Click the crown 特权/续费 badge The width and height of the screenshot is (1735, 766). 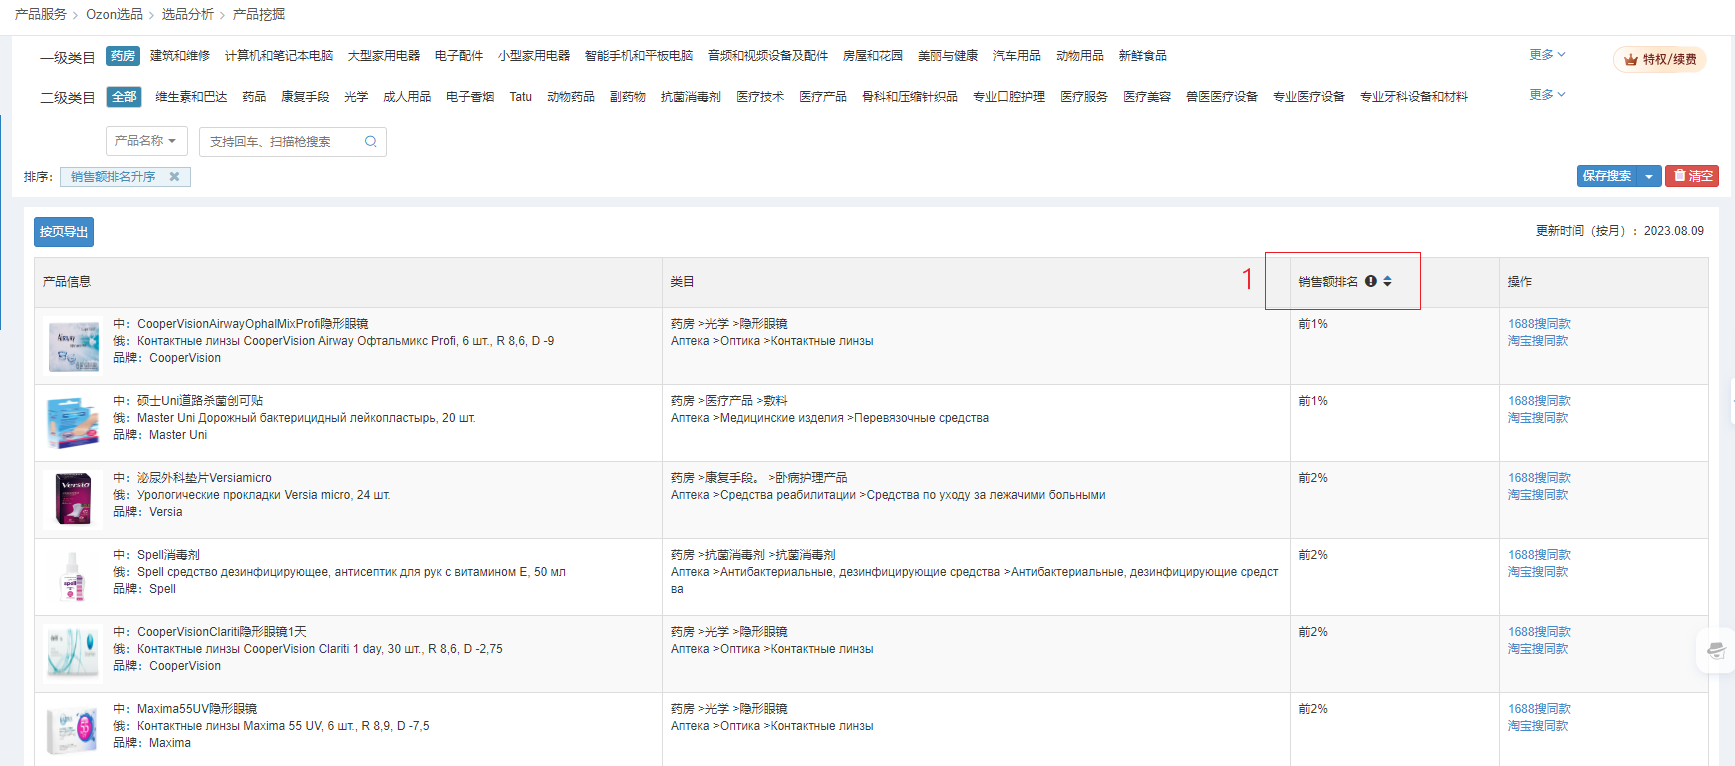pos(1659,60)
